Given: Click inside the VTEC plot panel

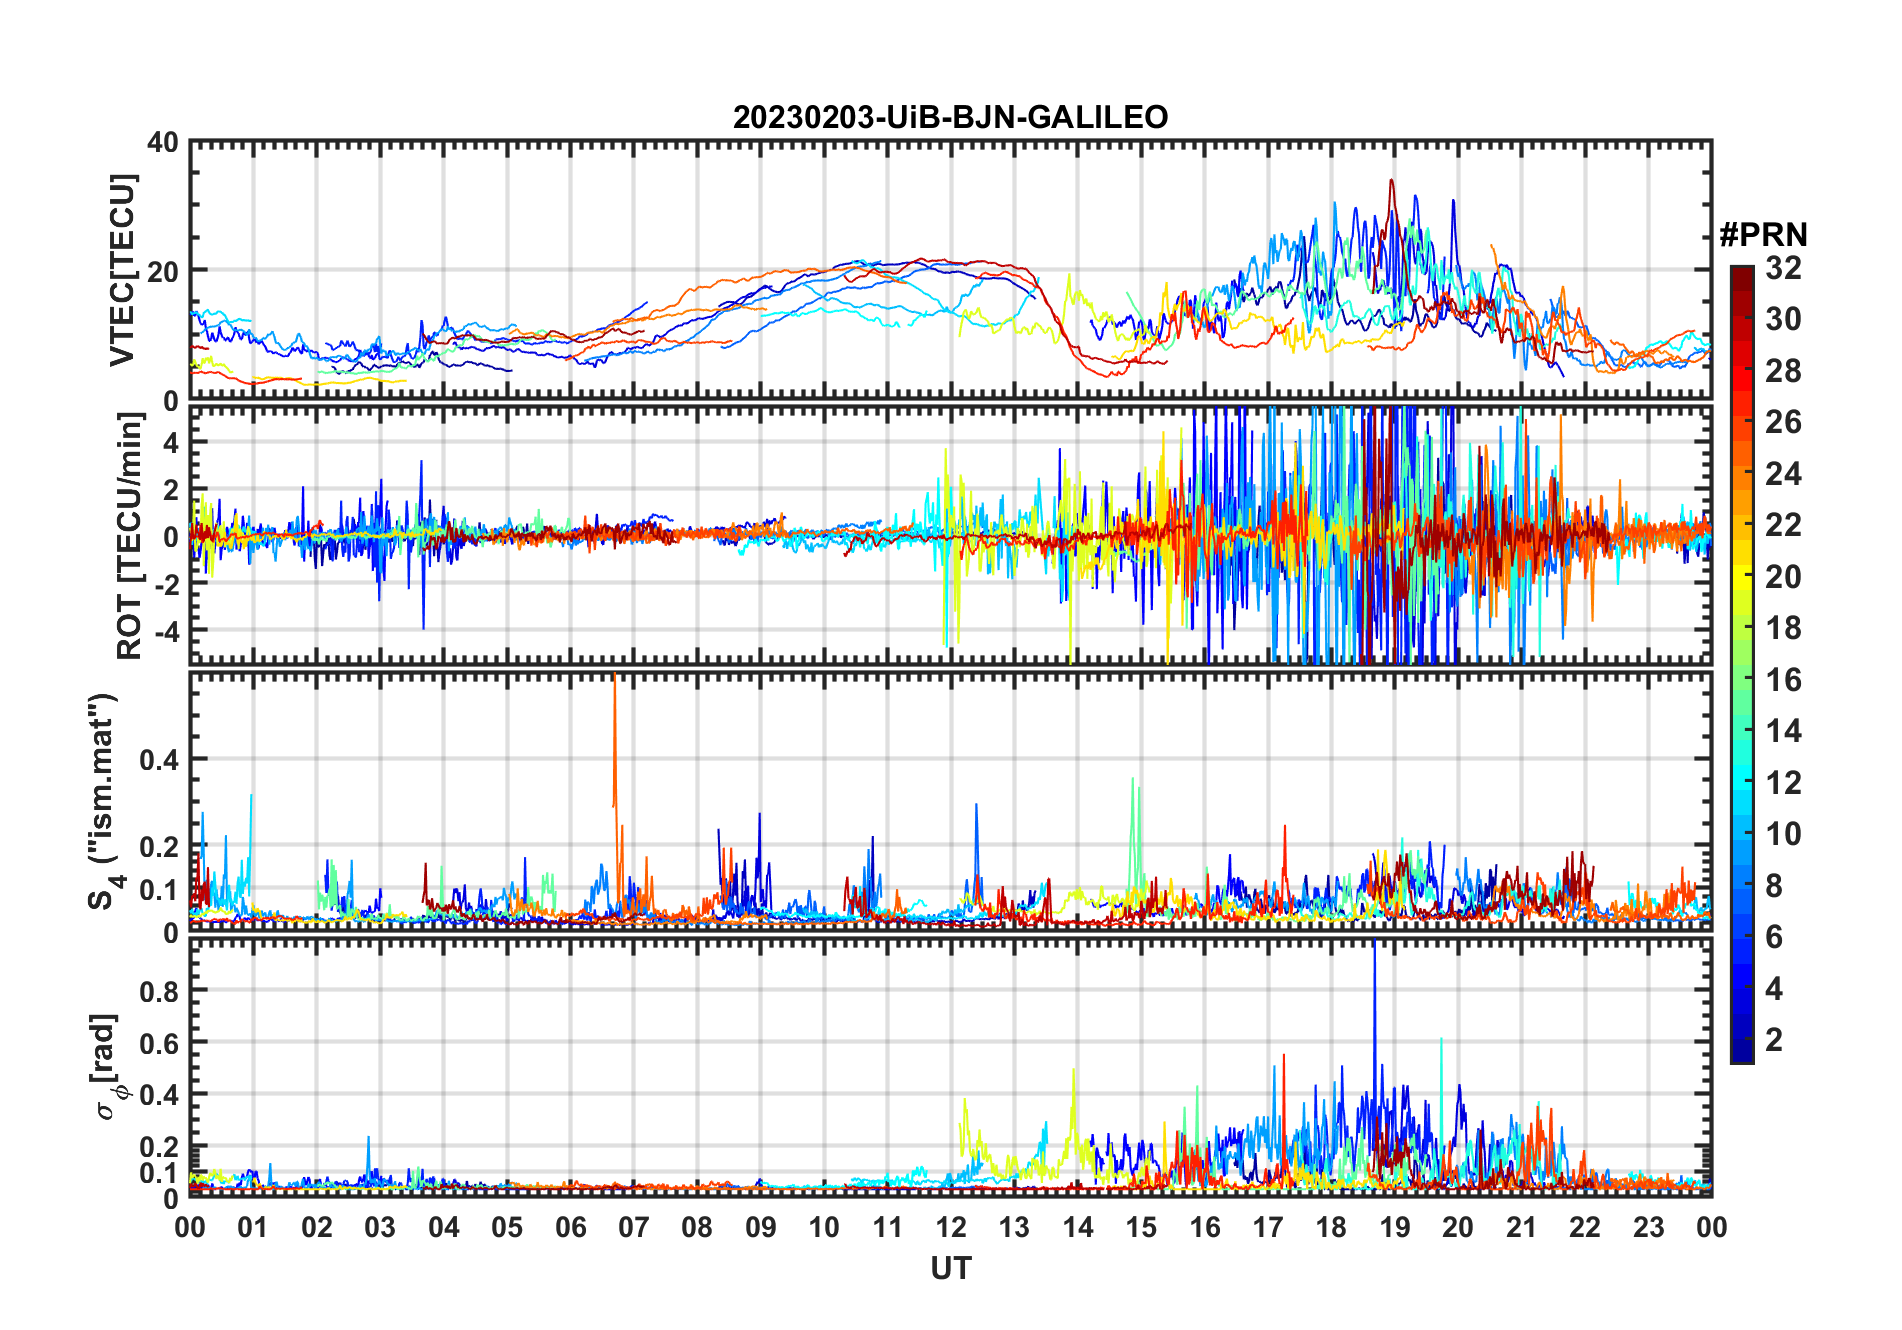Looking at the screenshot, I should [x=950, y=271].
